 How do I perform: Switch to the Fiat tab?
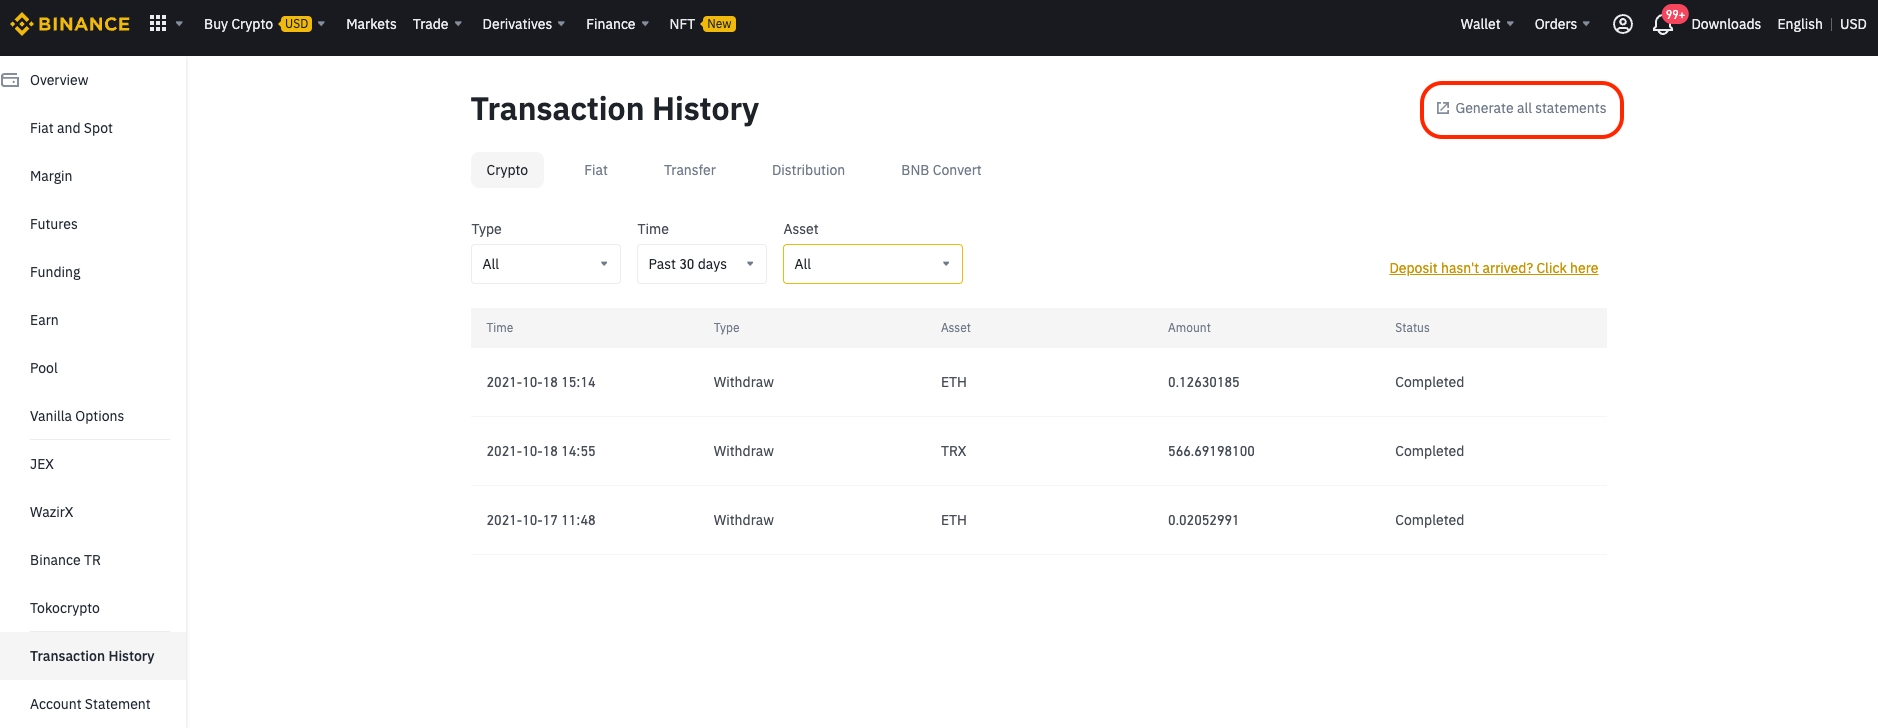click(x=596, y=170)
